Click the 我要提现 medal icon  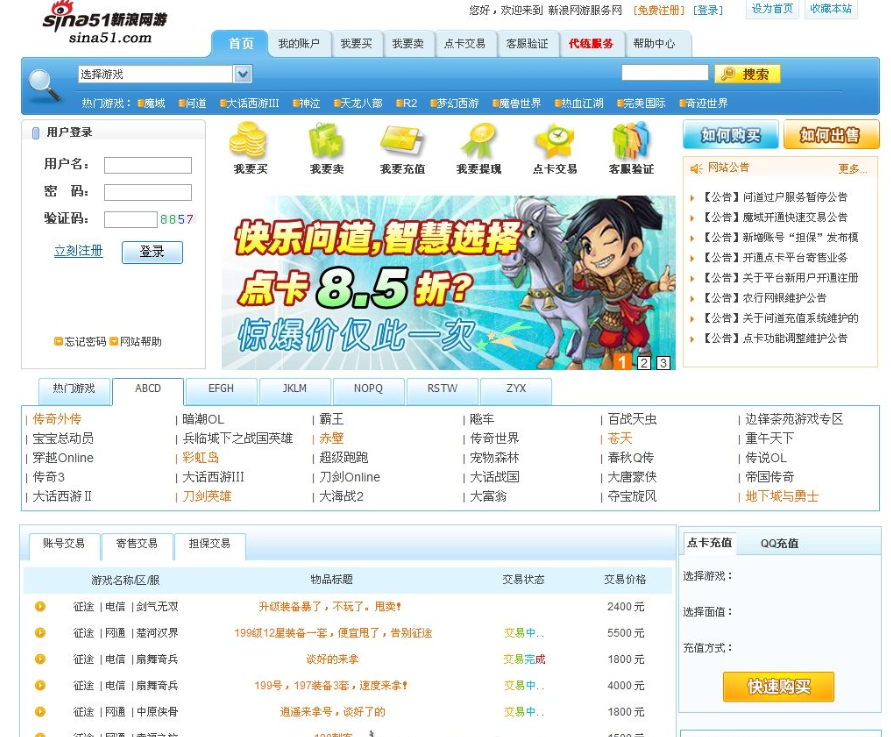tap(478, 140)
